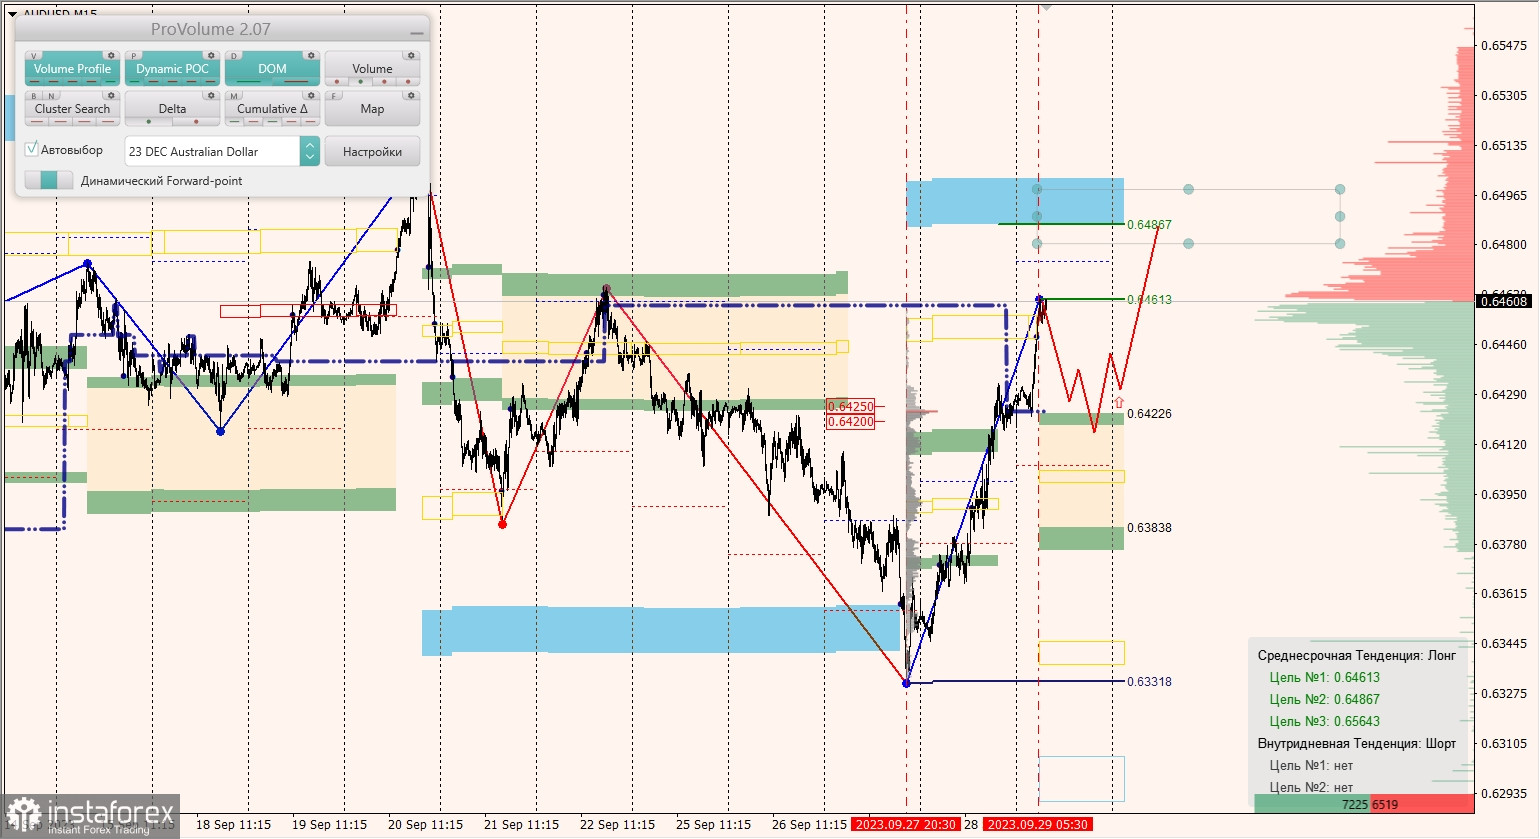The image size is (1540, 839).
Task: Click the 0.63838 level label
Action: [x=1149, y=528]
